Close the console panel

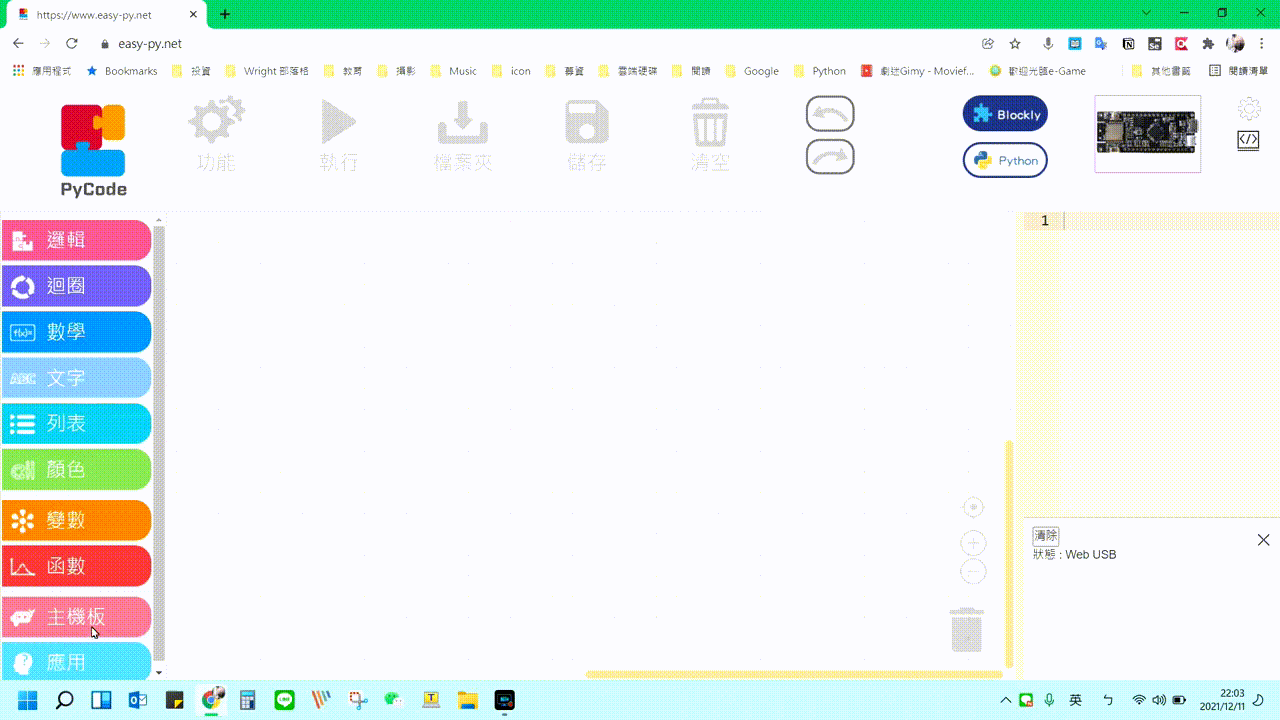[1263, 540]
